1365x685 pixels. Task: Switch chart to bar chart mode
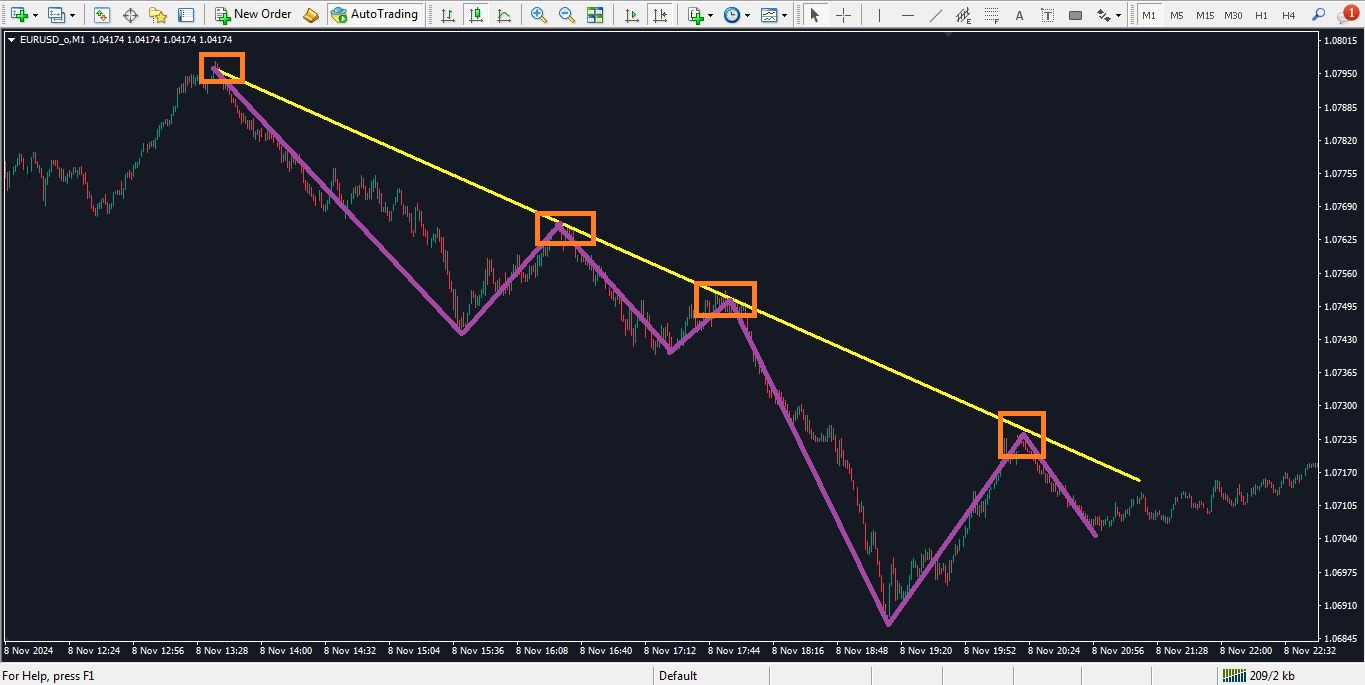tap(447, 15)
